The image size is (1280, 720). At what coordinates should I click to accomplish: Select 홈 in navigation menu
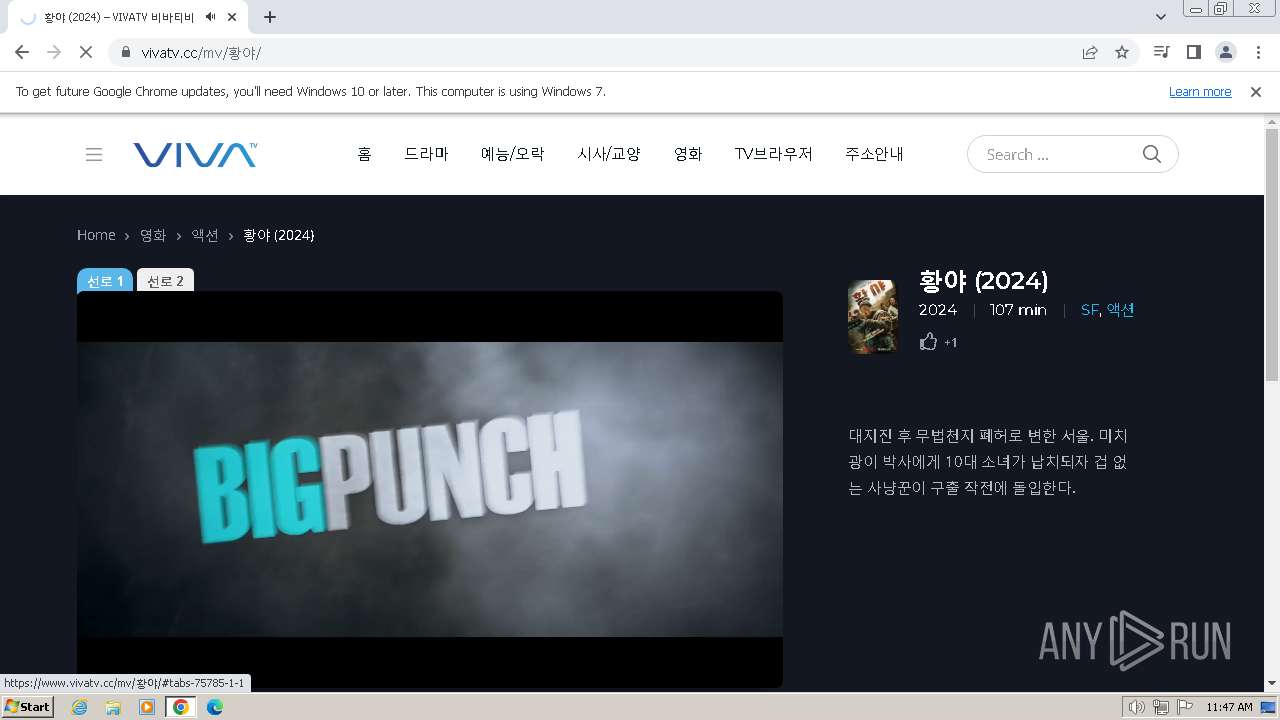[364, 154]
